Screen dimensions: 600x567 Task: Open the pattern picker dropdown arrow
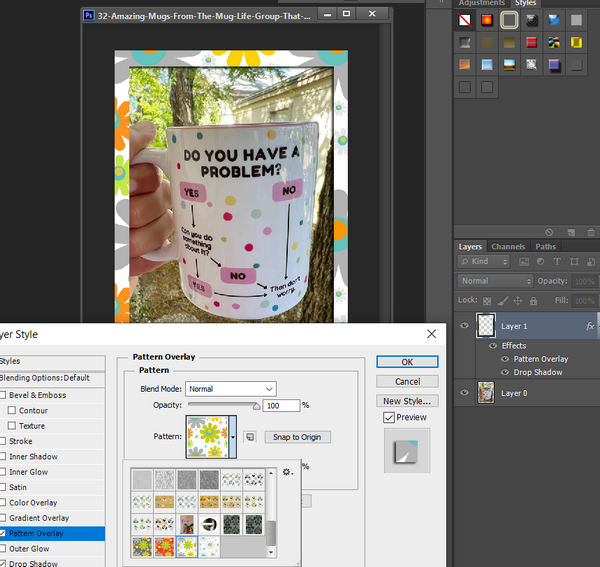233,437
